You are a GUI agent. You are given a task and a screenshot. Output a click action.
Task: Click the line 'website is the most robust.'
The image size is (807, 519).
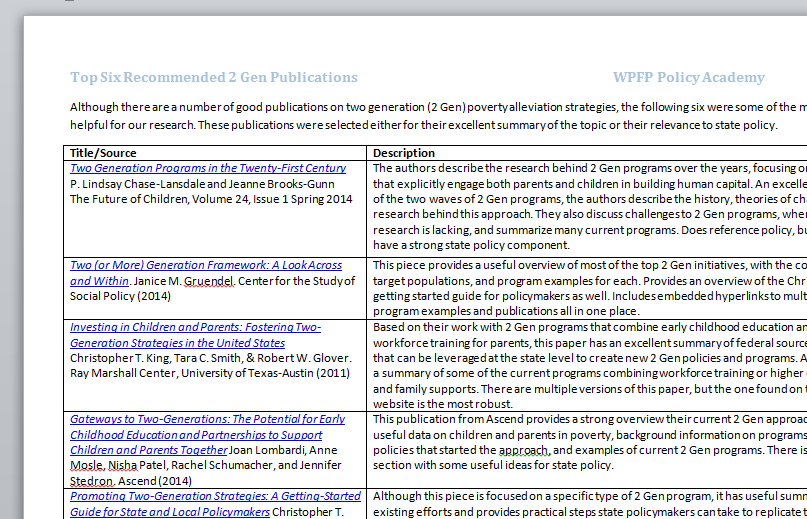point(443,404)
